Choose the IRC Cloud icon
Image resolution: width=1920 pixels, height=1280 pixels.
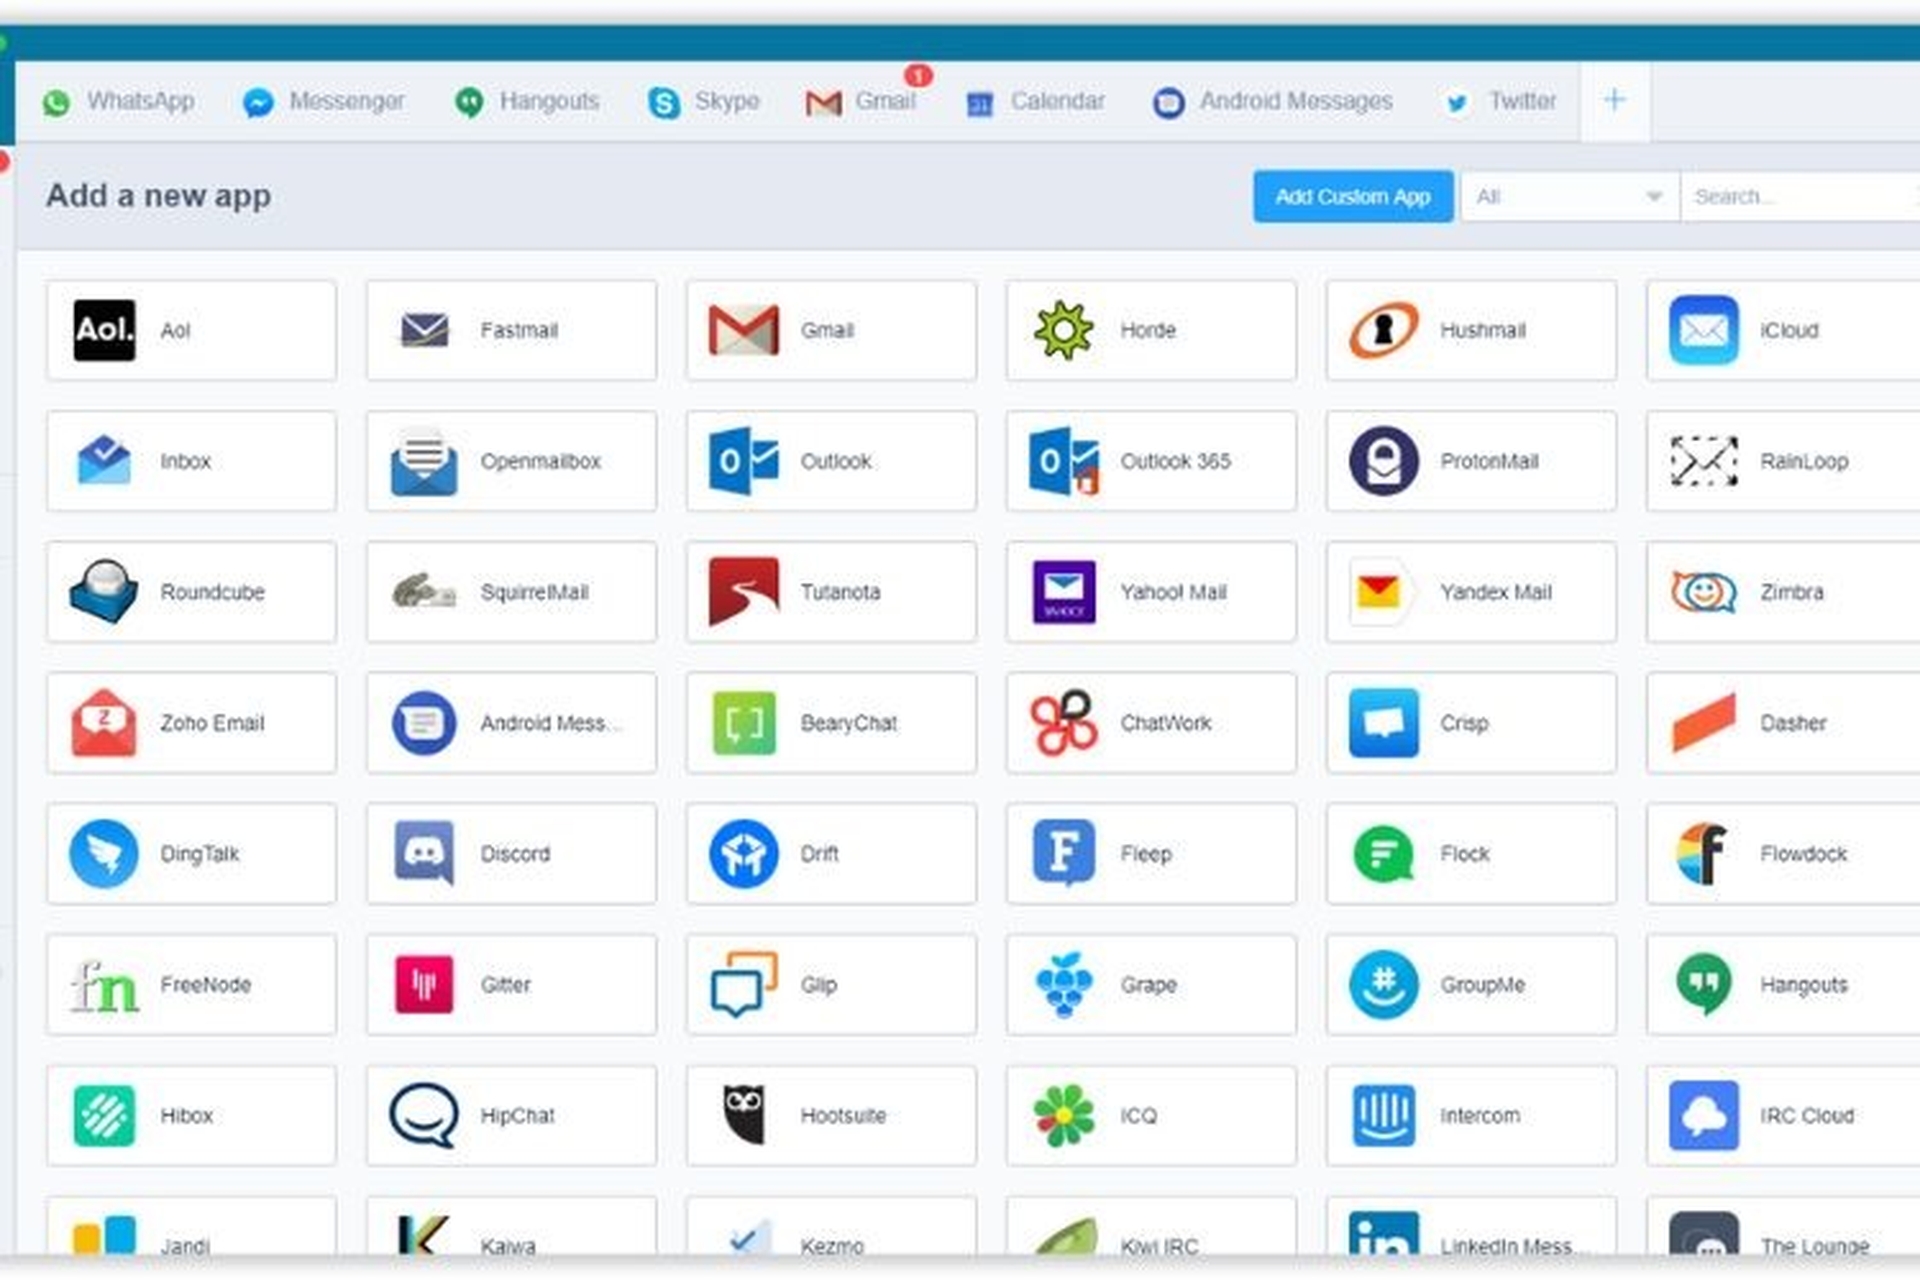click(1704, 1115)
